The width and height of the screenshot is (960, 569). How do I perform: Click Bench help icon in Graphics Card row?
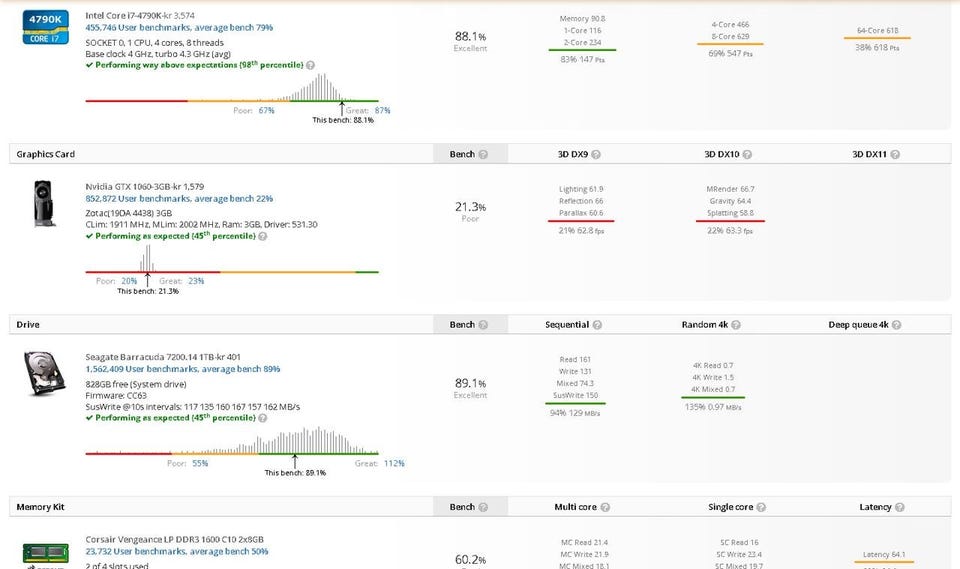tap(483, 155)
